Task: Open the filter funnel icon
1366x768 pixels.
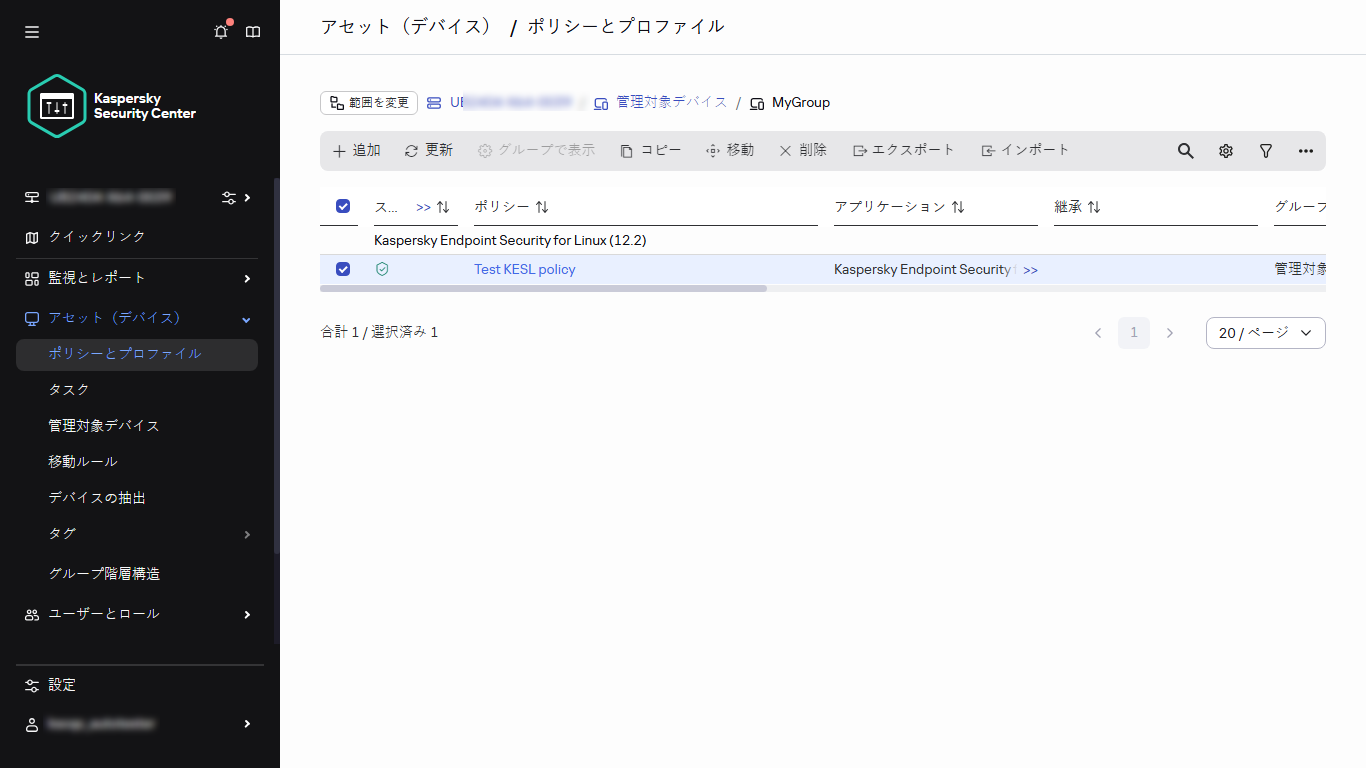Action: (x=1265, y=150)
